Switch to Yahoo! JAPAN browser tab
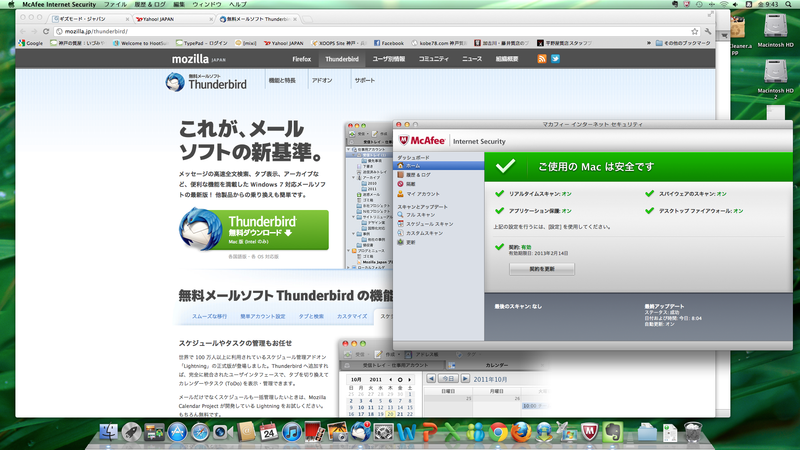This screenshot has width=800, height=450. pyautogui.click(x=173, y=19)
